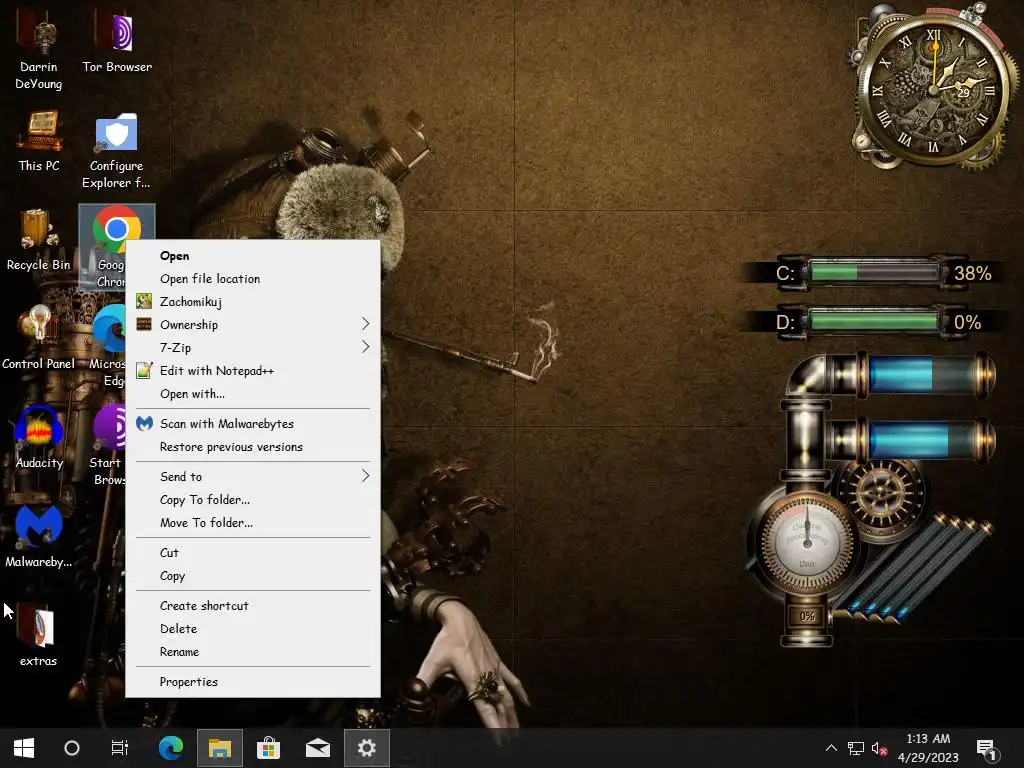Select the Malwarebytes desktop icon

pyautogui.click(x=39, y=536)
